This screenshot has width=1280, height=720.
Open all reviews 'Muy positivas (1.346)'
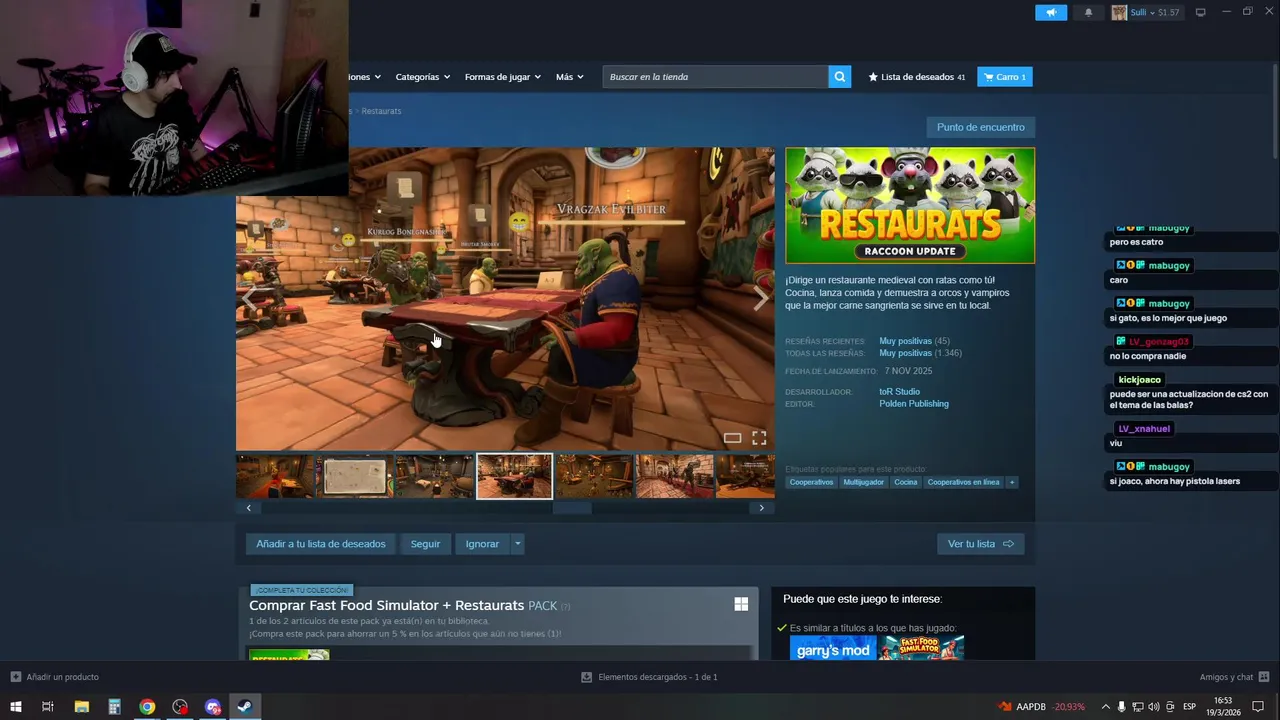[x=920, y=353]
